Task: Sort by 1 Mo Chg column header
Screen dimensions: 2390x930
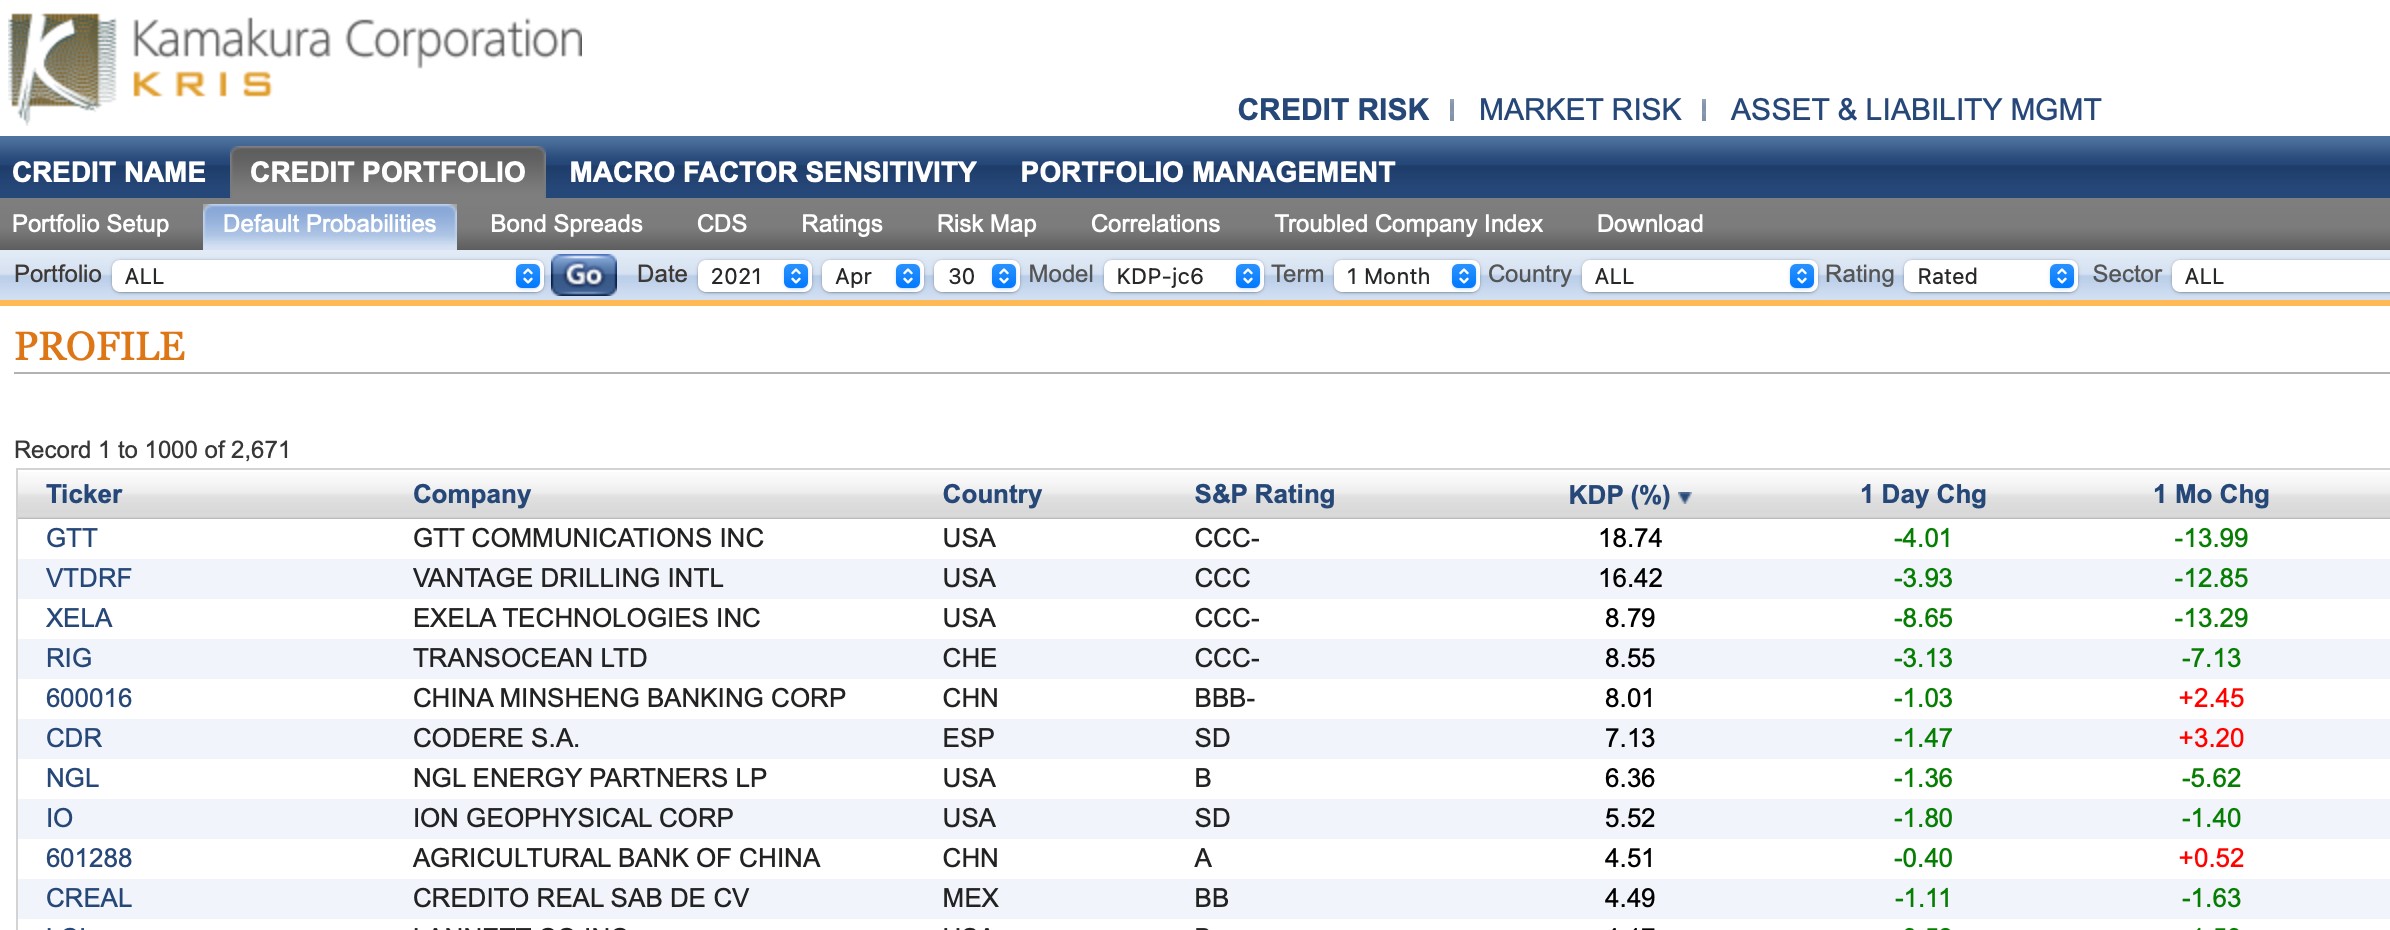Action: (x=2211, y=494)
